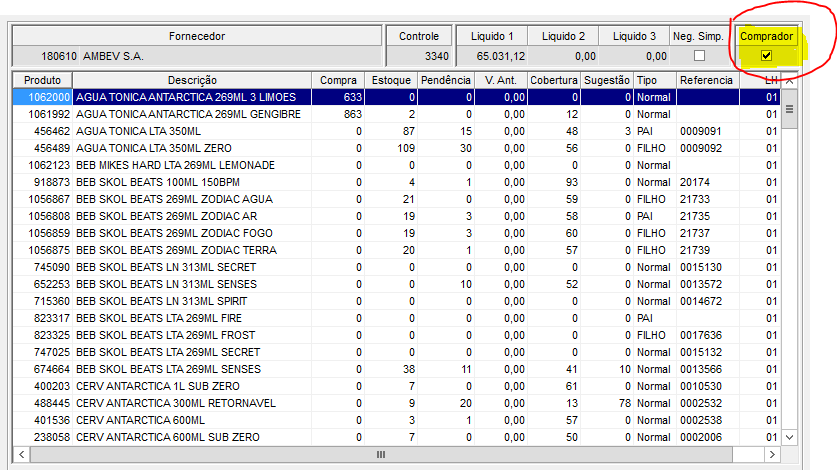Screen dimensions: 837x470
Task: Click the V. Ant. column header
Action: [501, 80]
